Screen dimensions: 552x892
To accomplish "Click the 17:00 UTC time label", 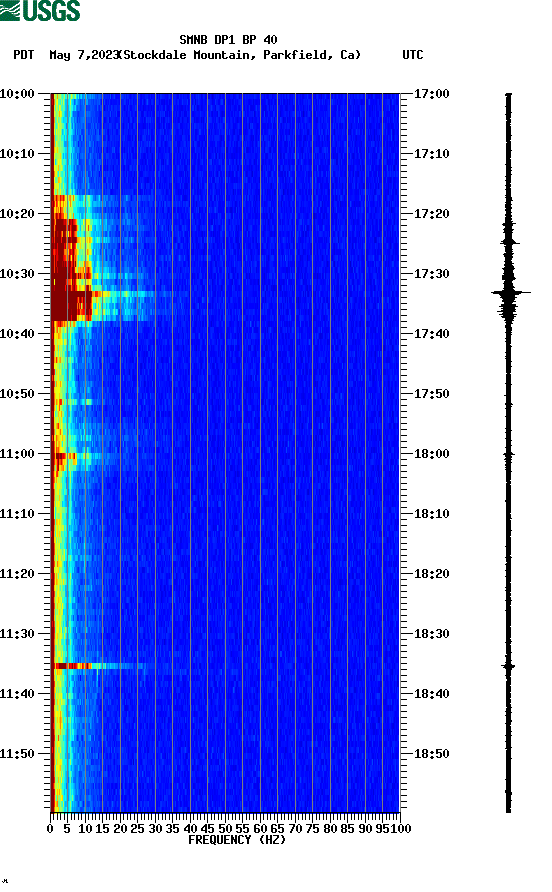I will (431, 94).
